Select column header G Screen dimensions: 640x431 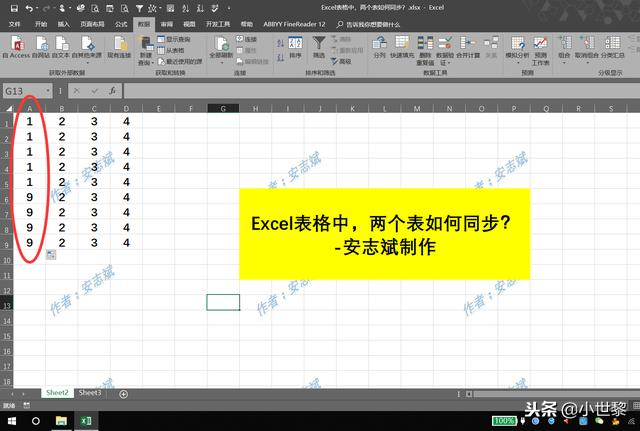pos(223,109)
